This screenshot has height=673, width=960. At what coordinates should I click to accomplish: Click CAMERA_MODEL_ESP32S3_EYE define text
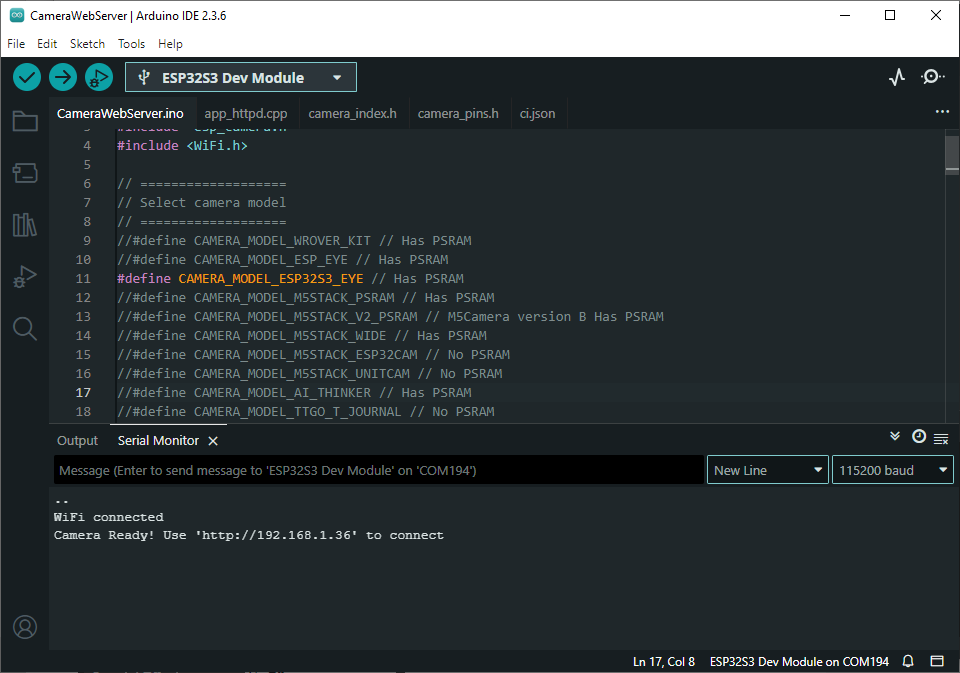271,279
